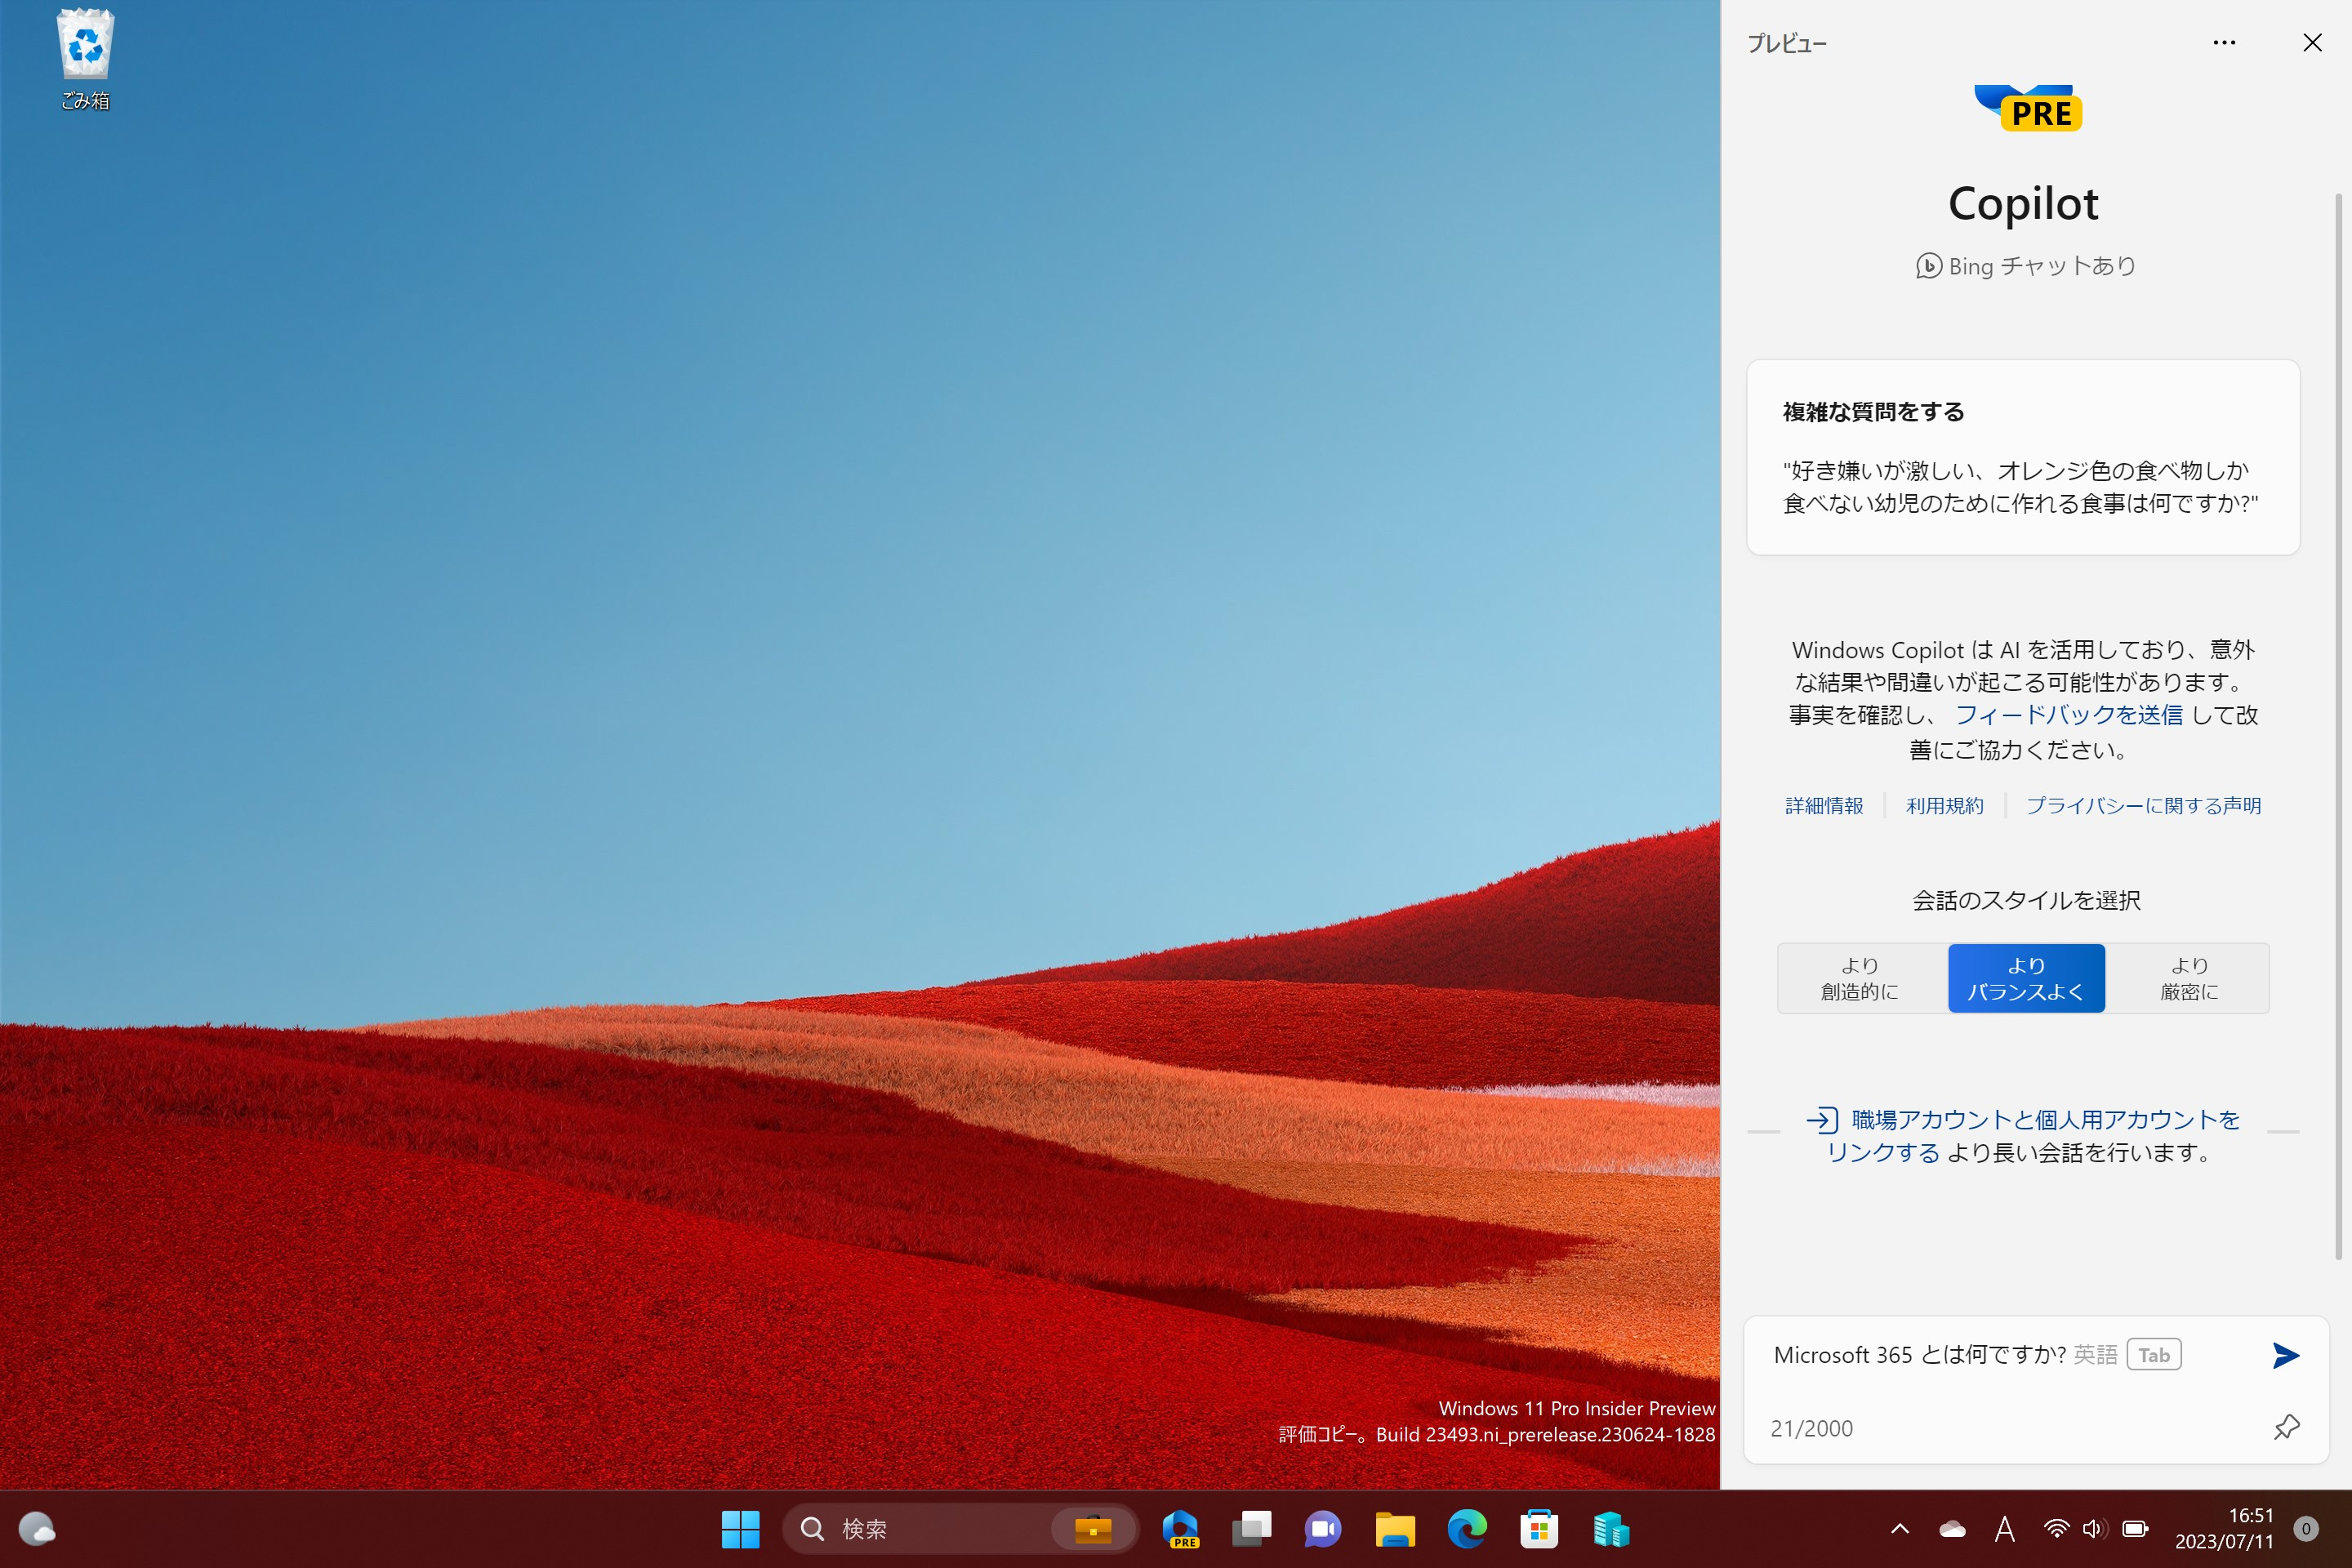Toggle the IME input mode indicator A
Screen dimensions: 2352x1568
[2004, 1529]
